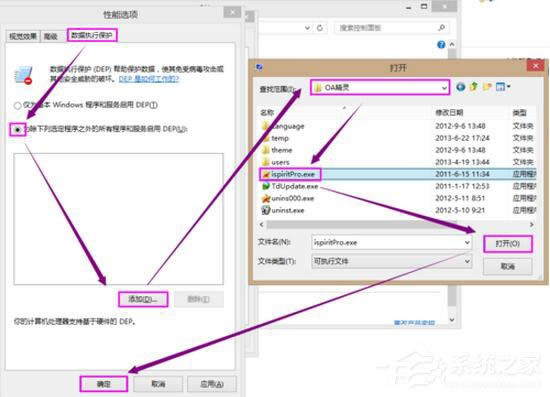Click the 打开(O) button
This screenshot has height=397, width=550.
pyautogui.click(x=508, y=244)
